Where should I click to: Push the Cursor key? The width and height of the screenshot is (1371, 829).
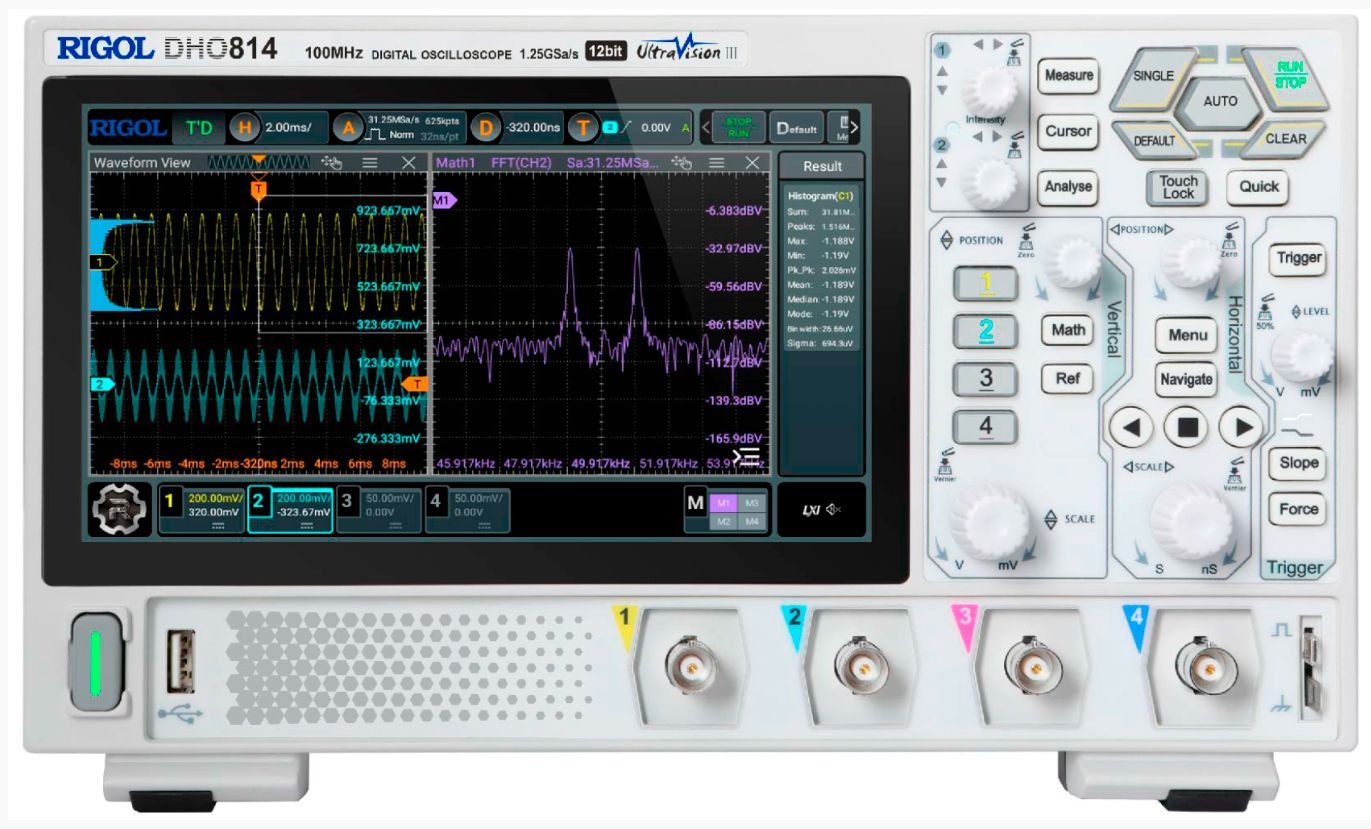(1067, 131)
